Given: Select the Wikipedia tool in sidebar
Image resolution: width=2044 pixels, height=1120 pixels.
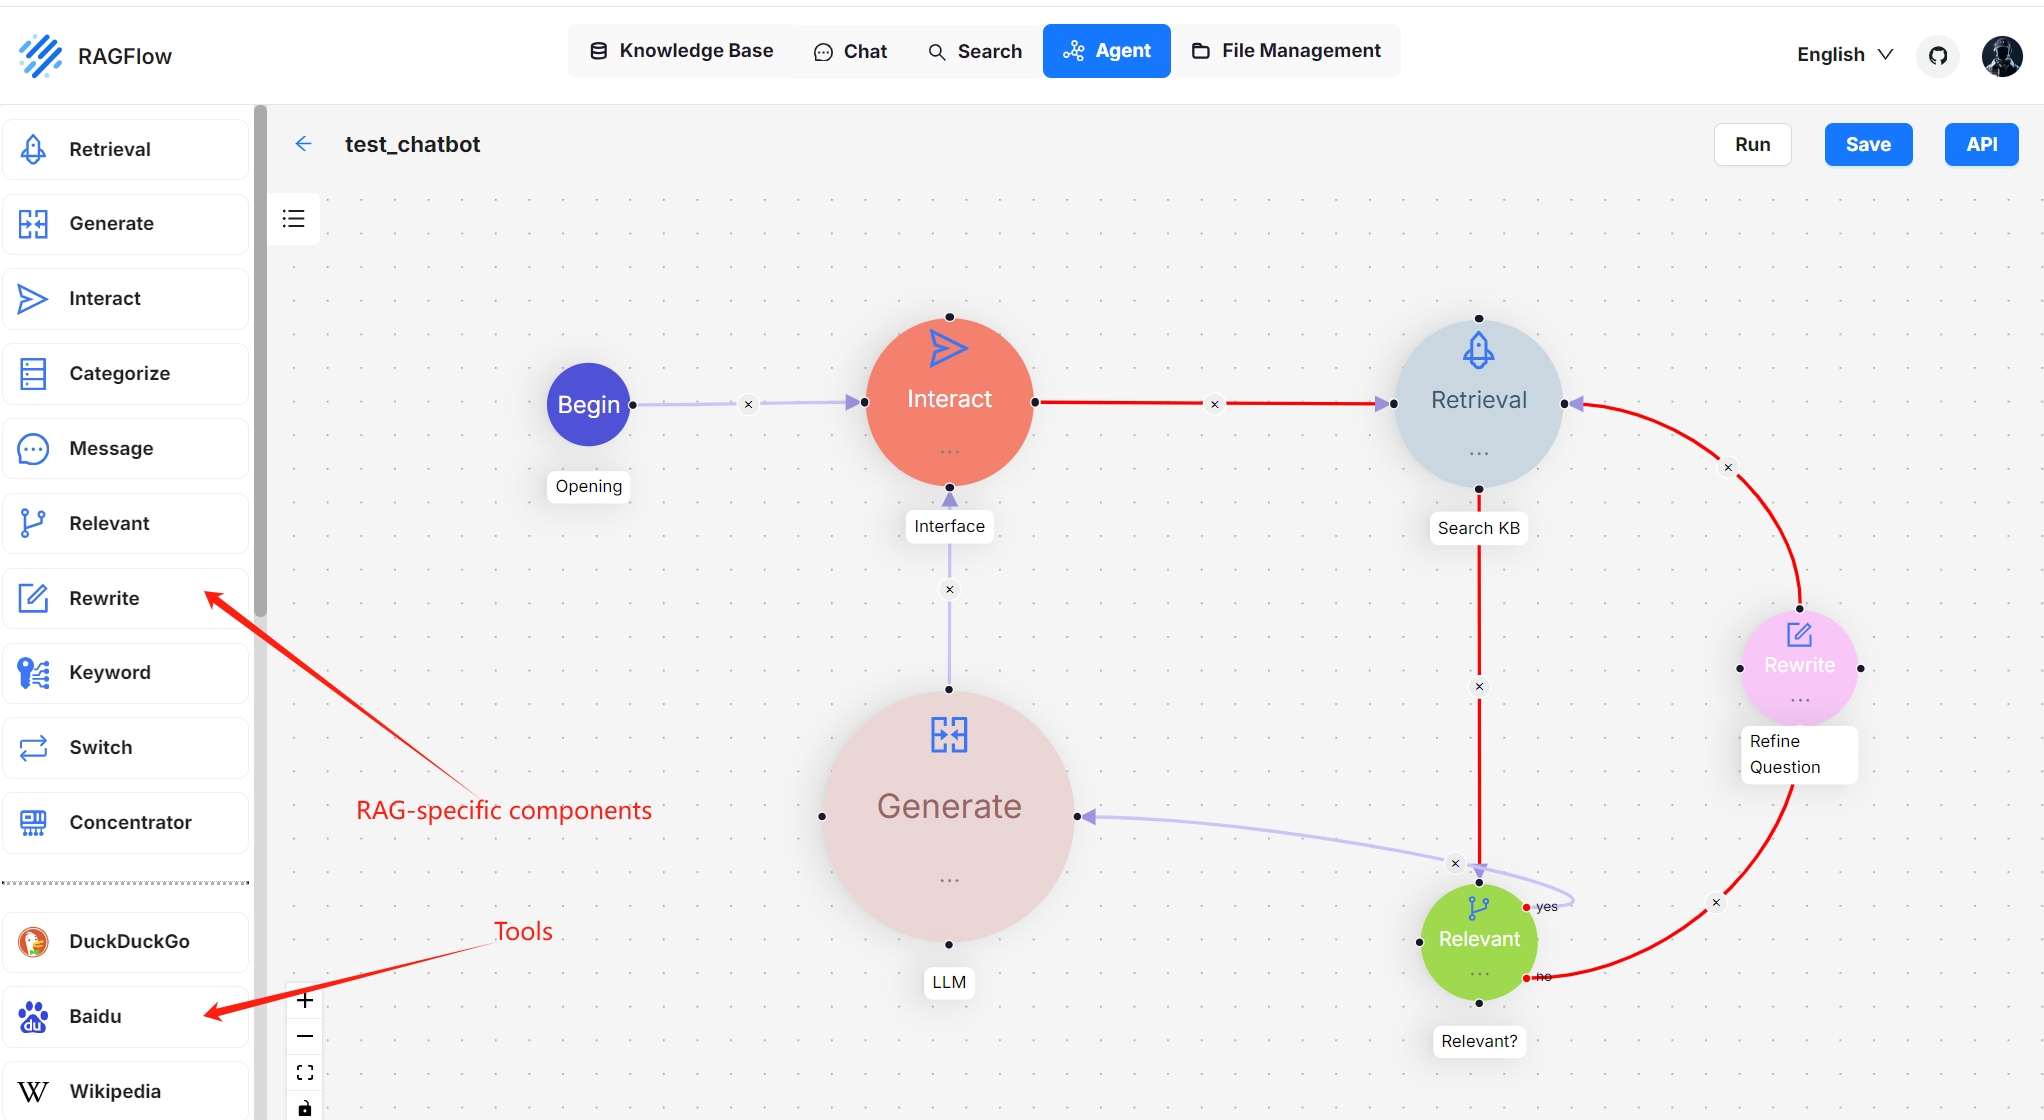Looking at the screenshot, I should [x=125, y=1091].
